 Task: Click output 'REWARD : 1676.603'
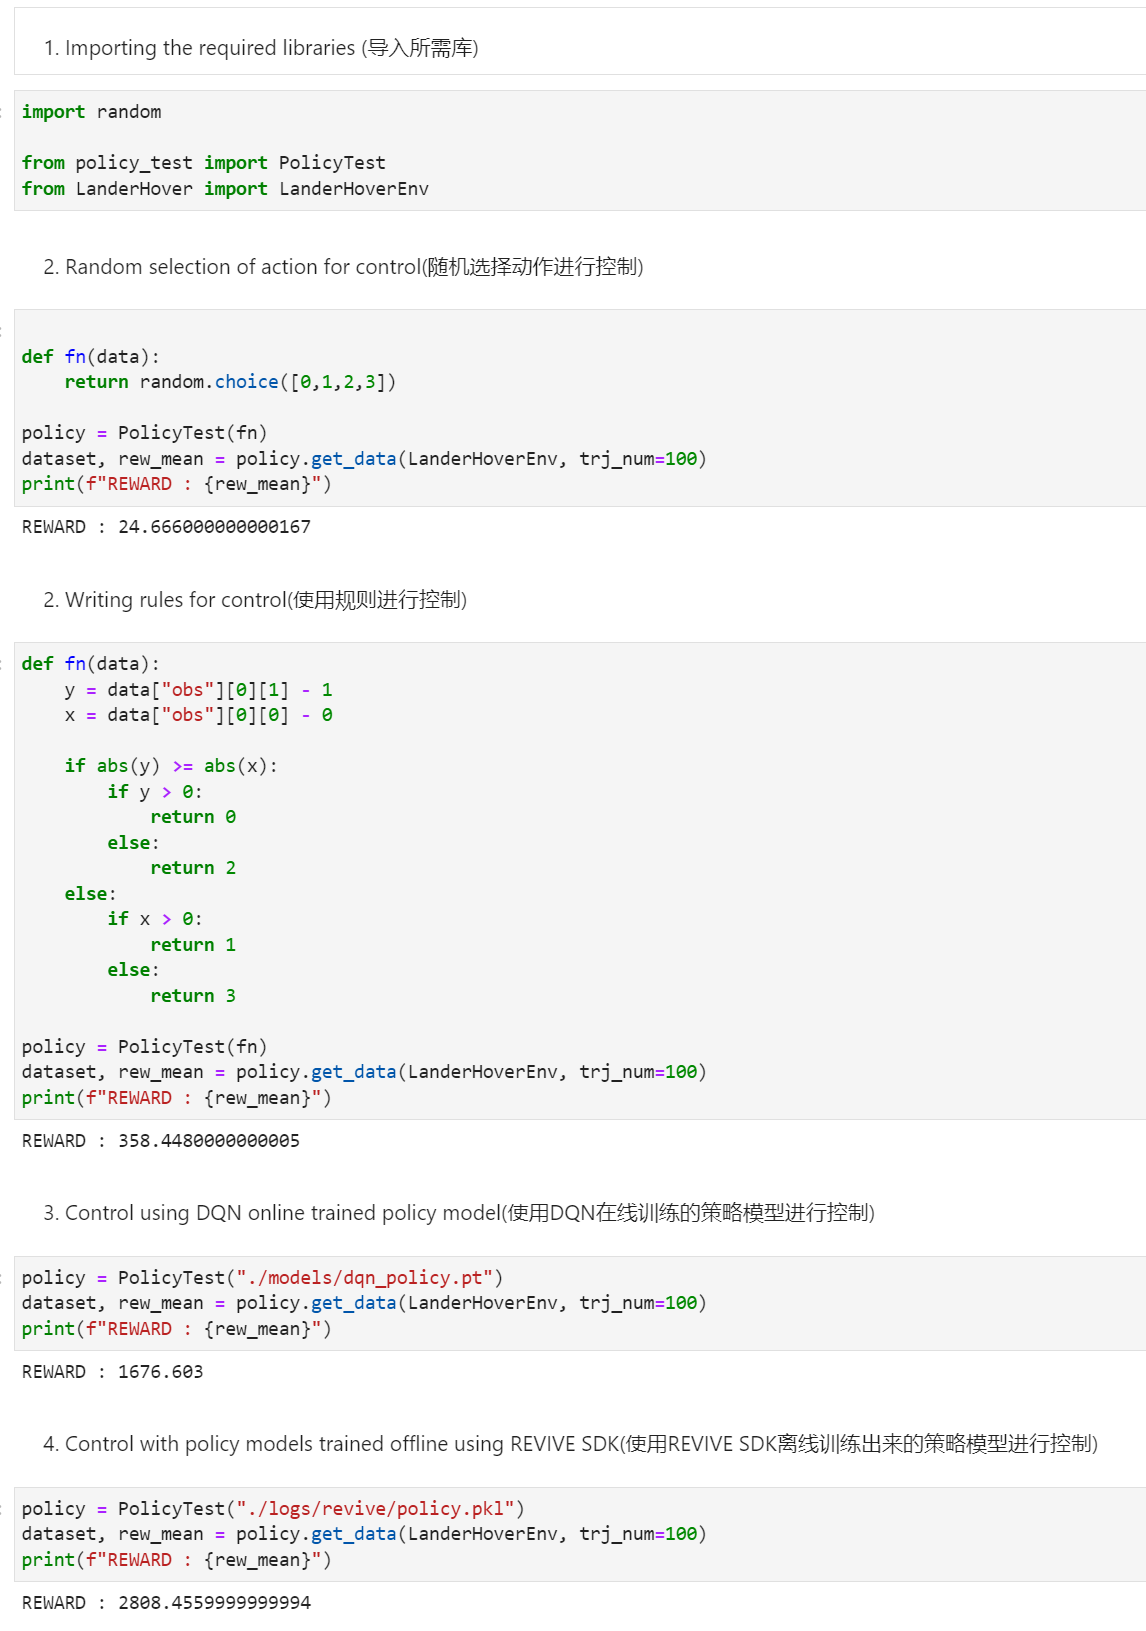click(x=113, y=1372)
